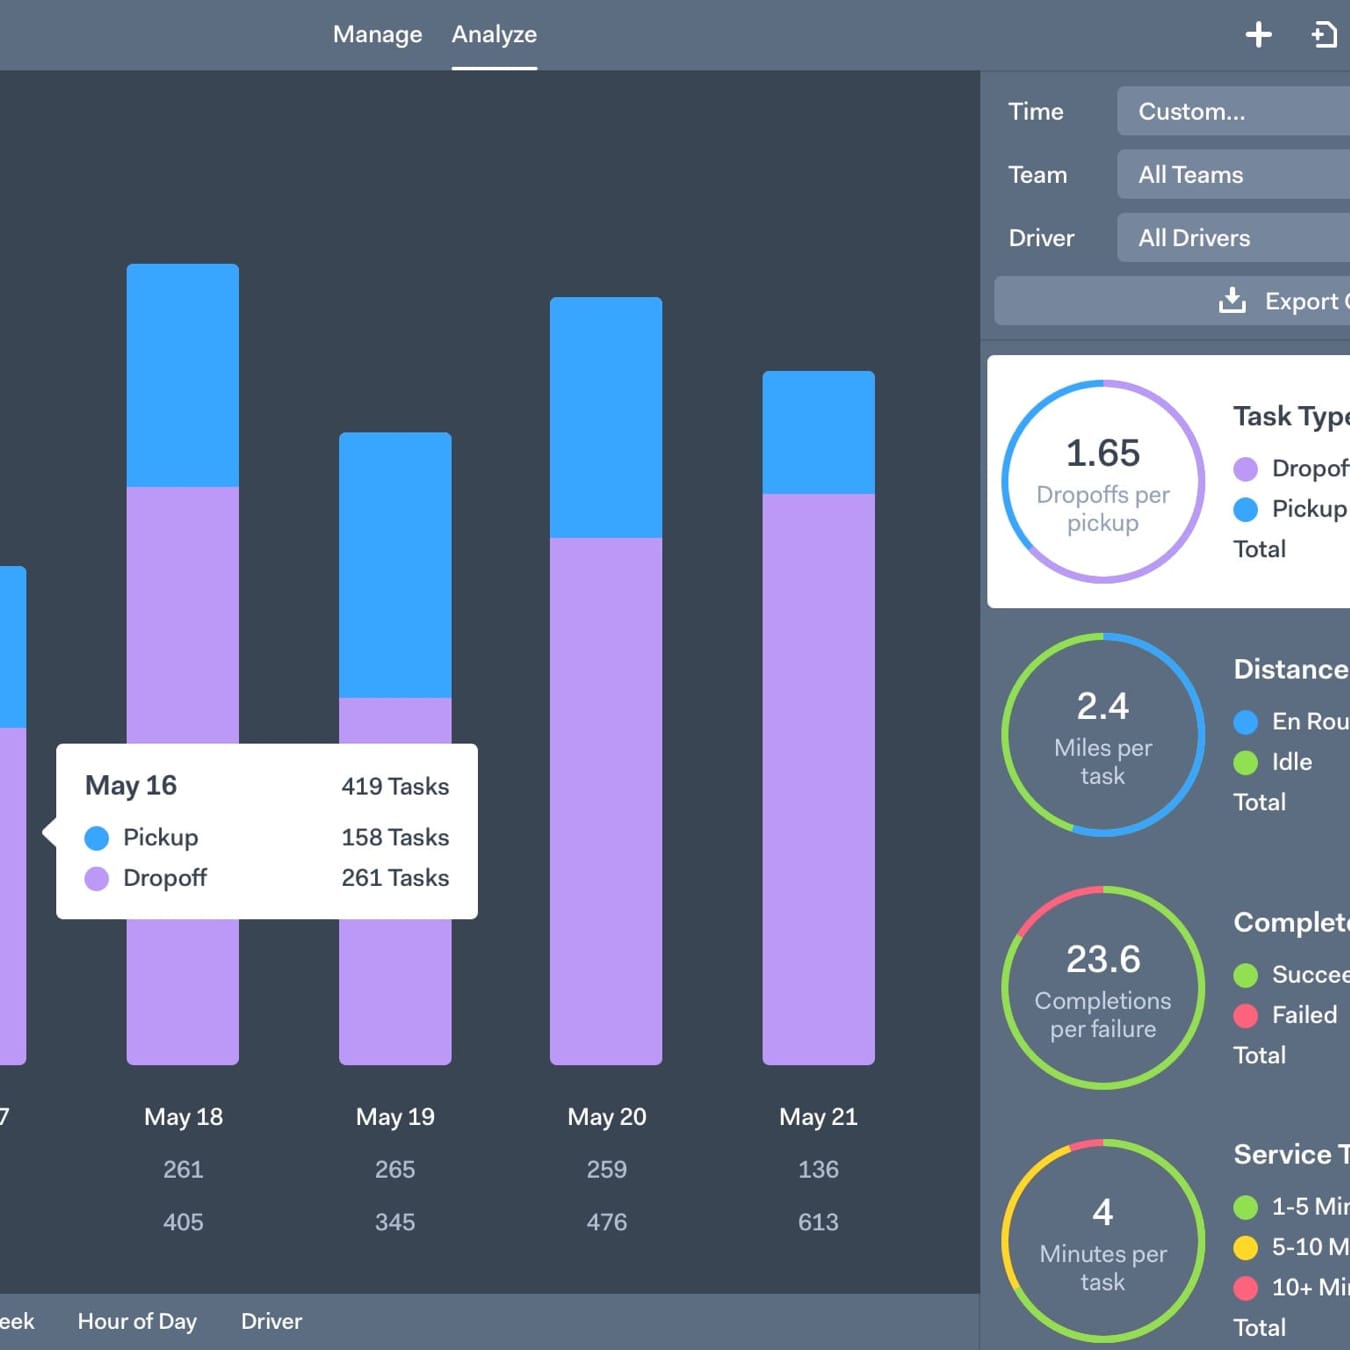Click the blue Pickup dot in the tooltip

[96, 838]
